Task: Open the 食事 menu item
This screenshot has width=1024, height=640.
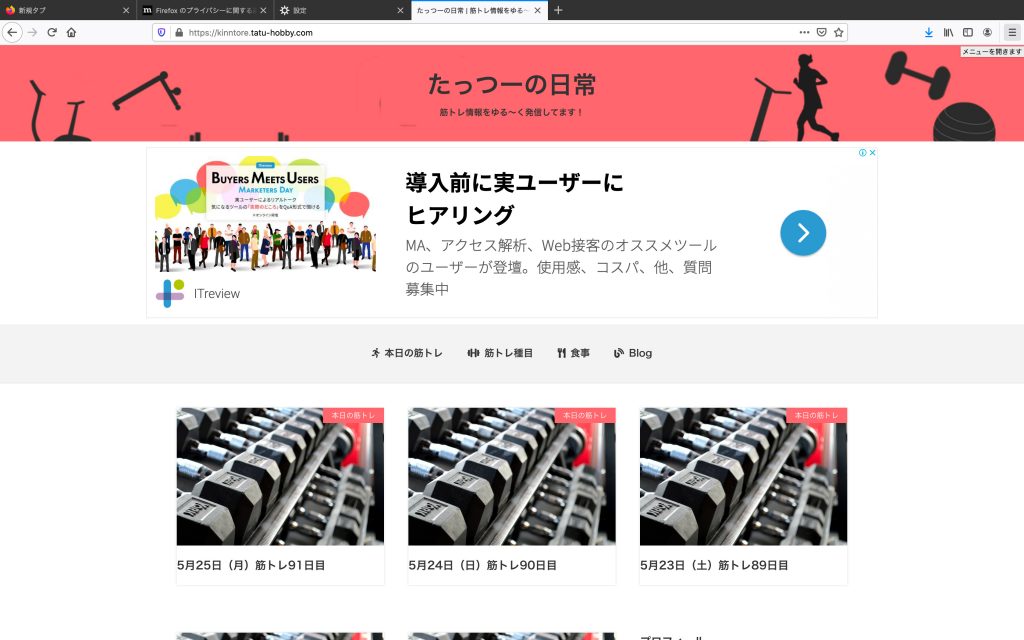Action: point(573,353)
